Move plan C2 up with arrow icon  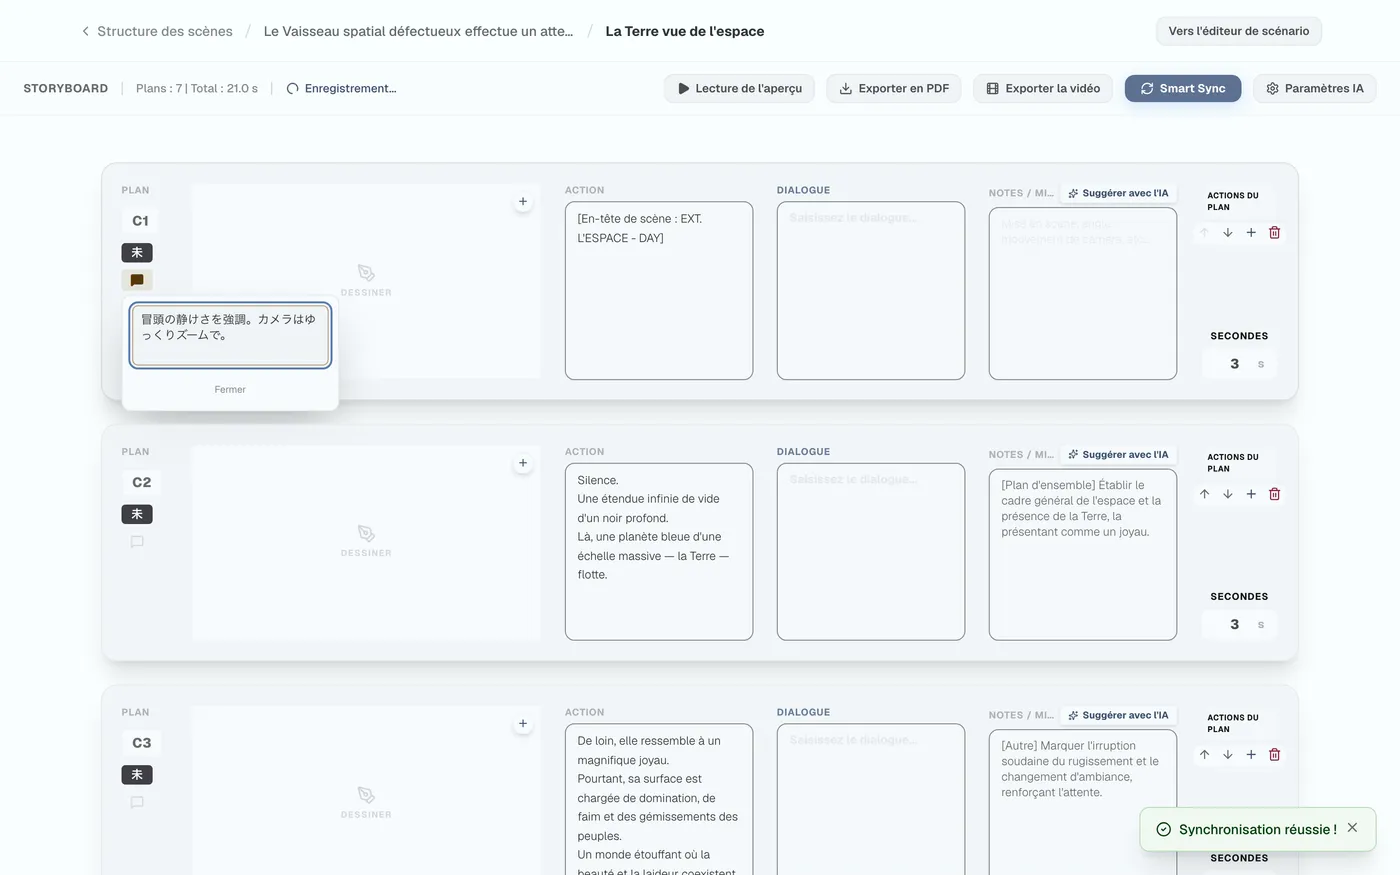1205,494
